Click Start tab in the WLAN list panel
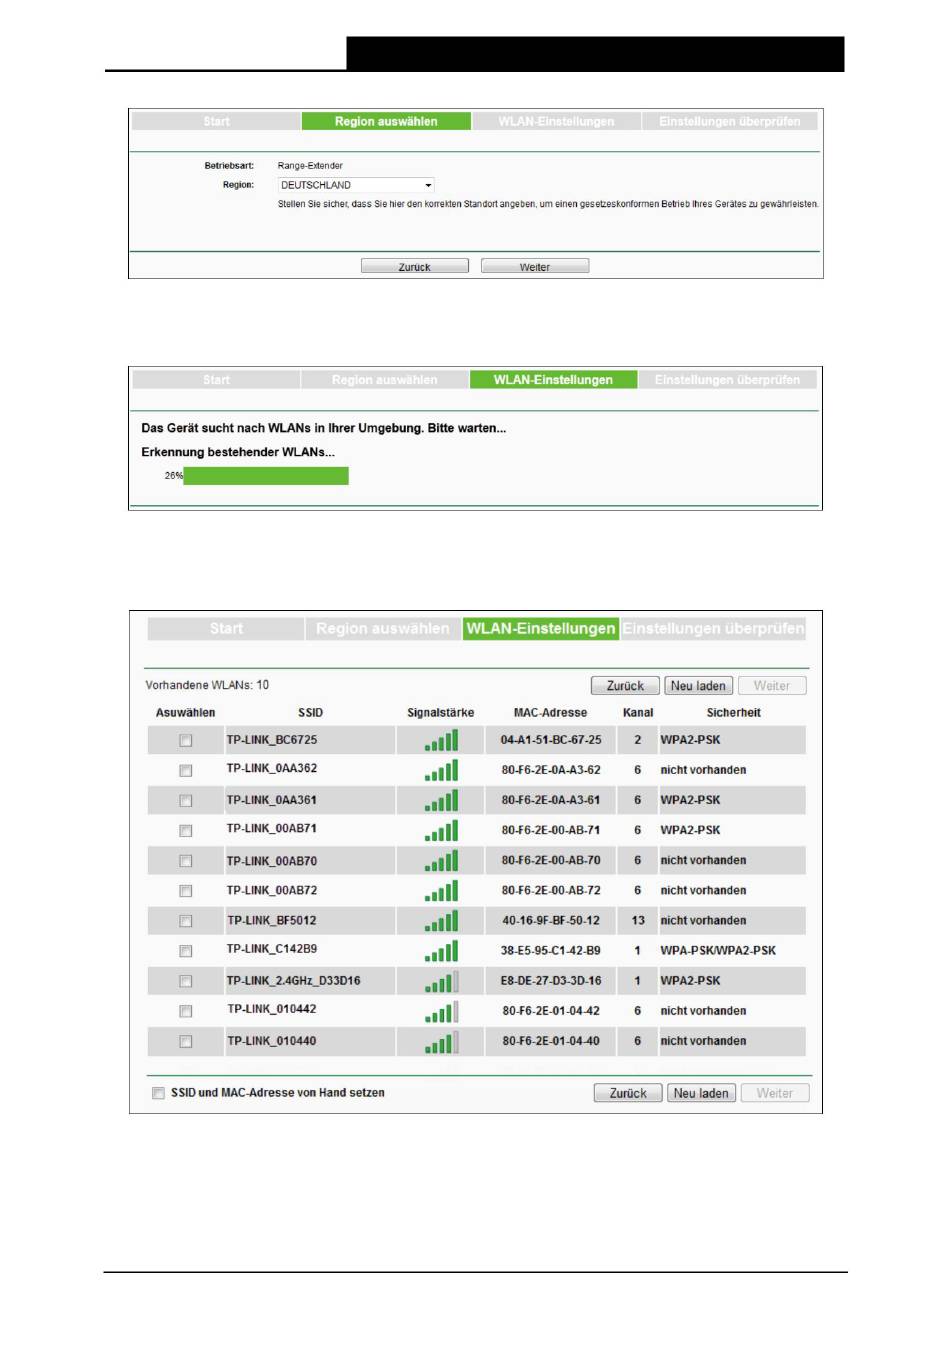Image resolution: width=950 pixels, height=1352 pixels. point(226,629)
